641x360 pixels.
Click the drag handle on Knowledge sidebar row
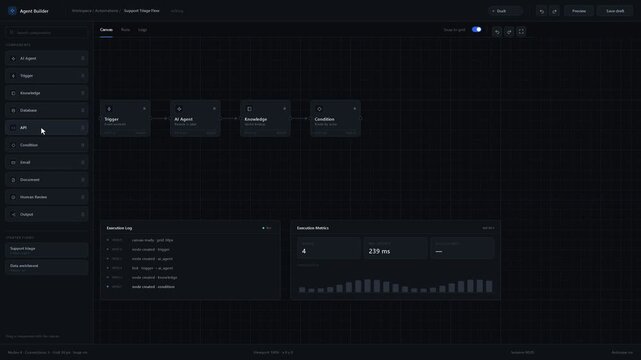[x=83, y=93]
